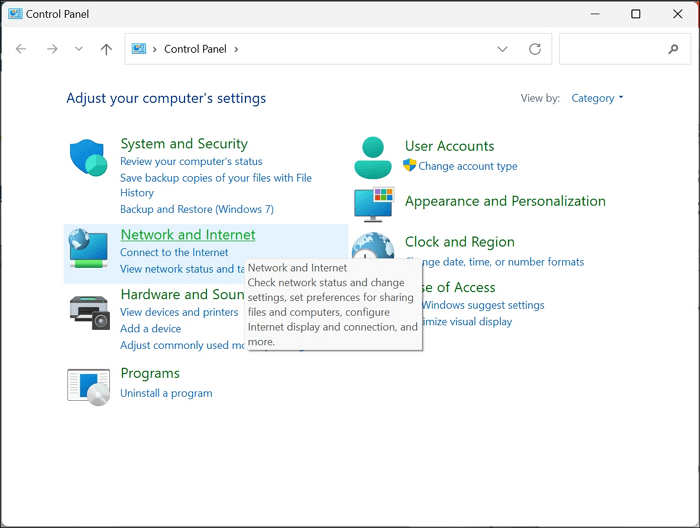Viewport: 700px width, 528px height.
Task: Expand the address bar history dropdown
Action: point(503,49)
